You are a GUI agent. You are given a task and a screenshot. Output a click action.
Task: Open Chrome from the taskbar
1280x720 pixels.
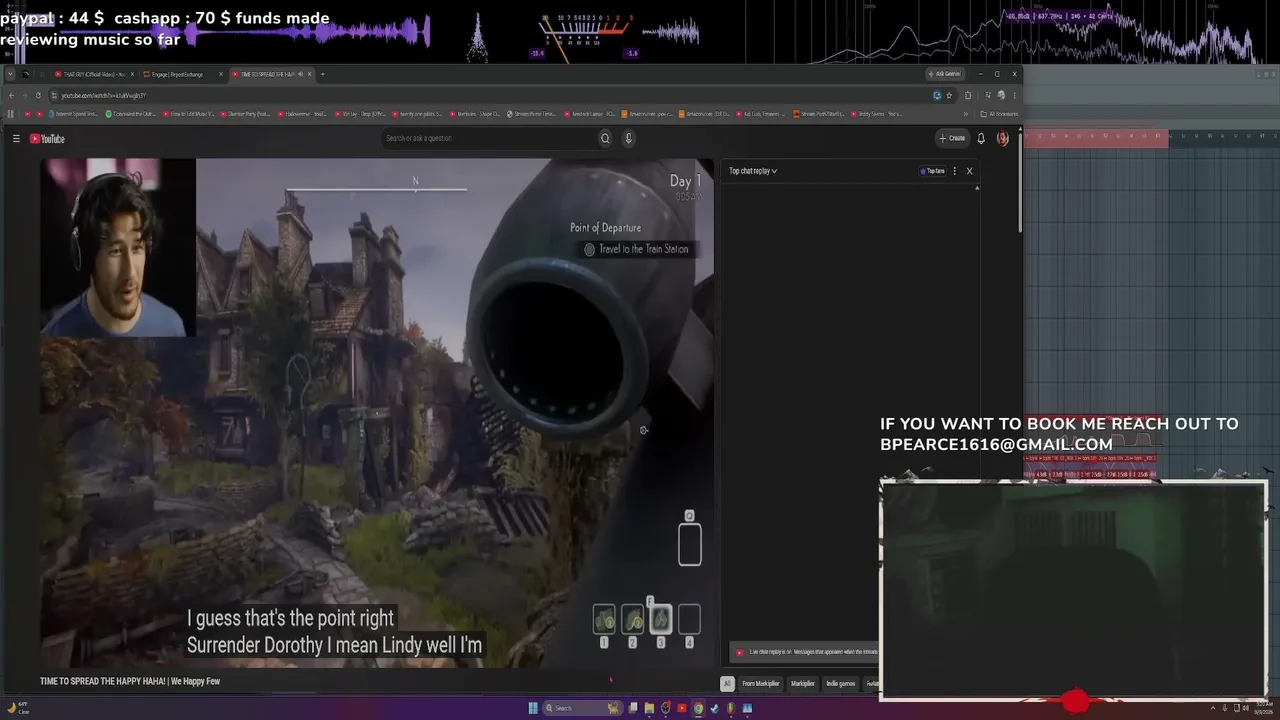pyautogui.click(x=698, y=708)
